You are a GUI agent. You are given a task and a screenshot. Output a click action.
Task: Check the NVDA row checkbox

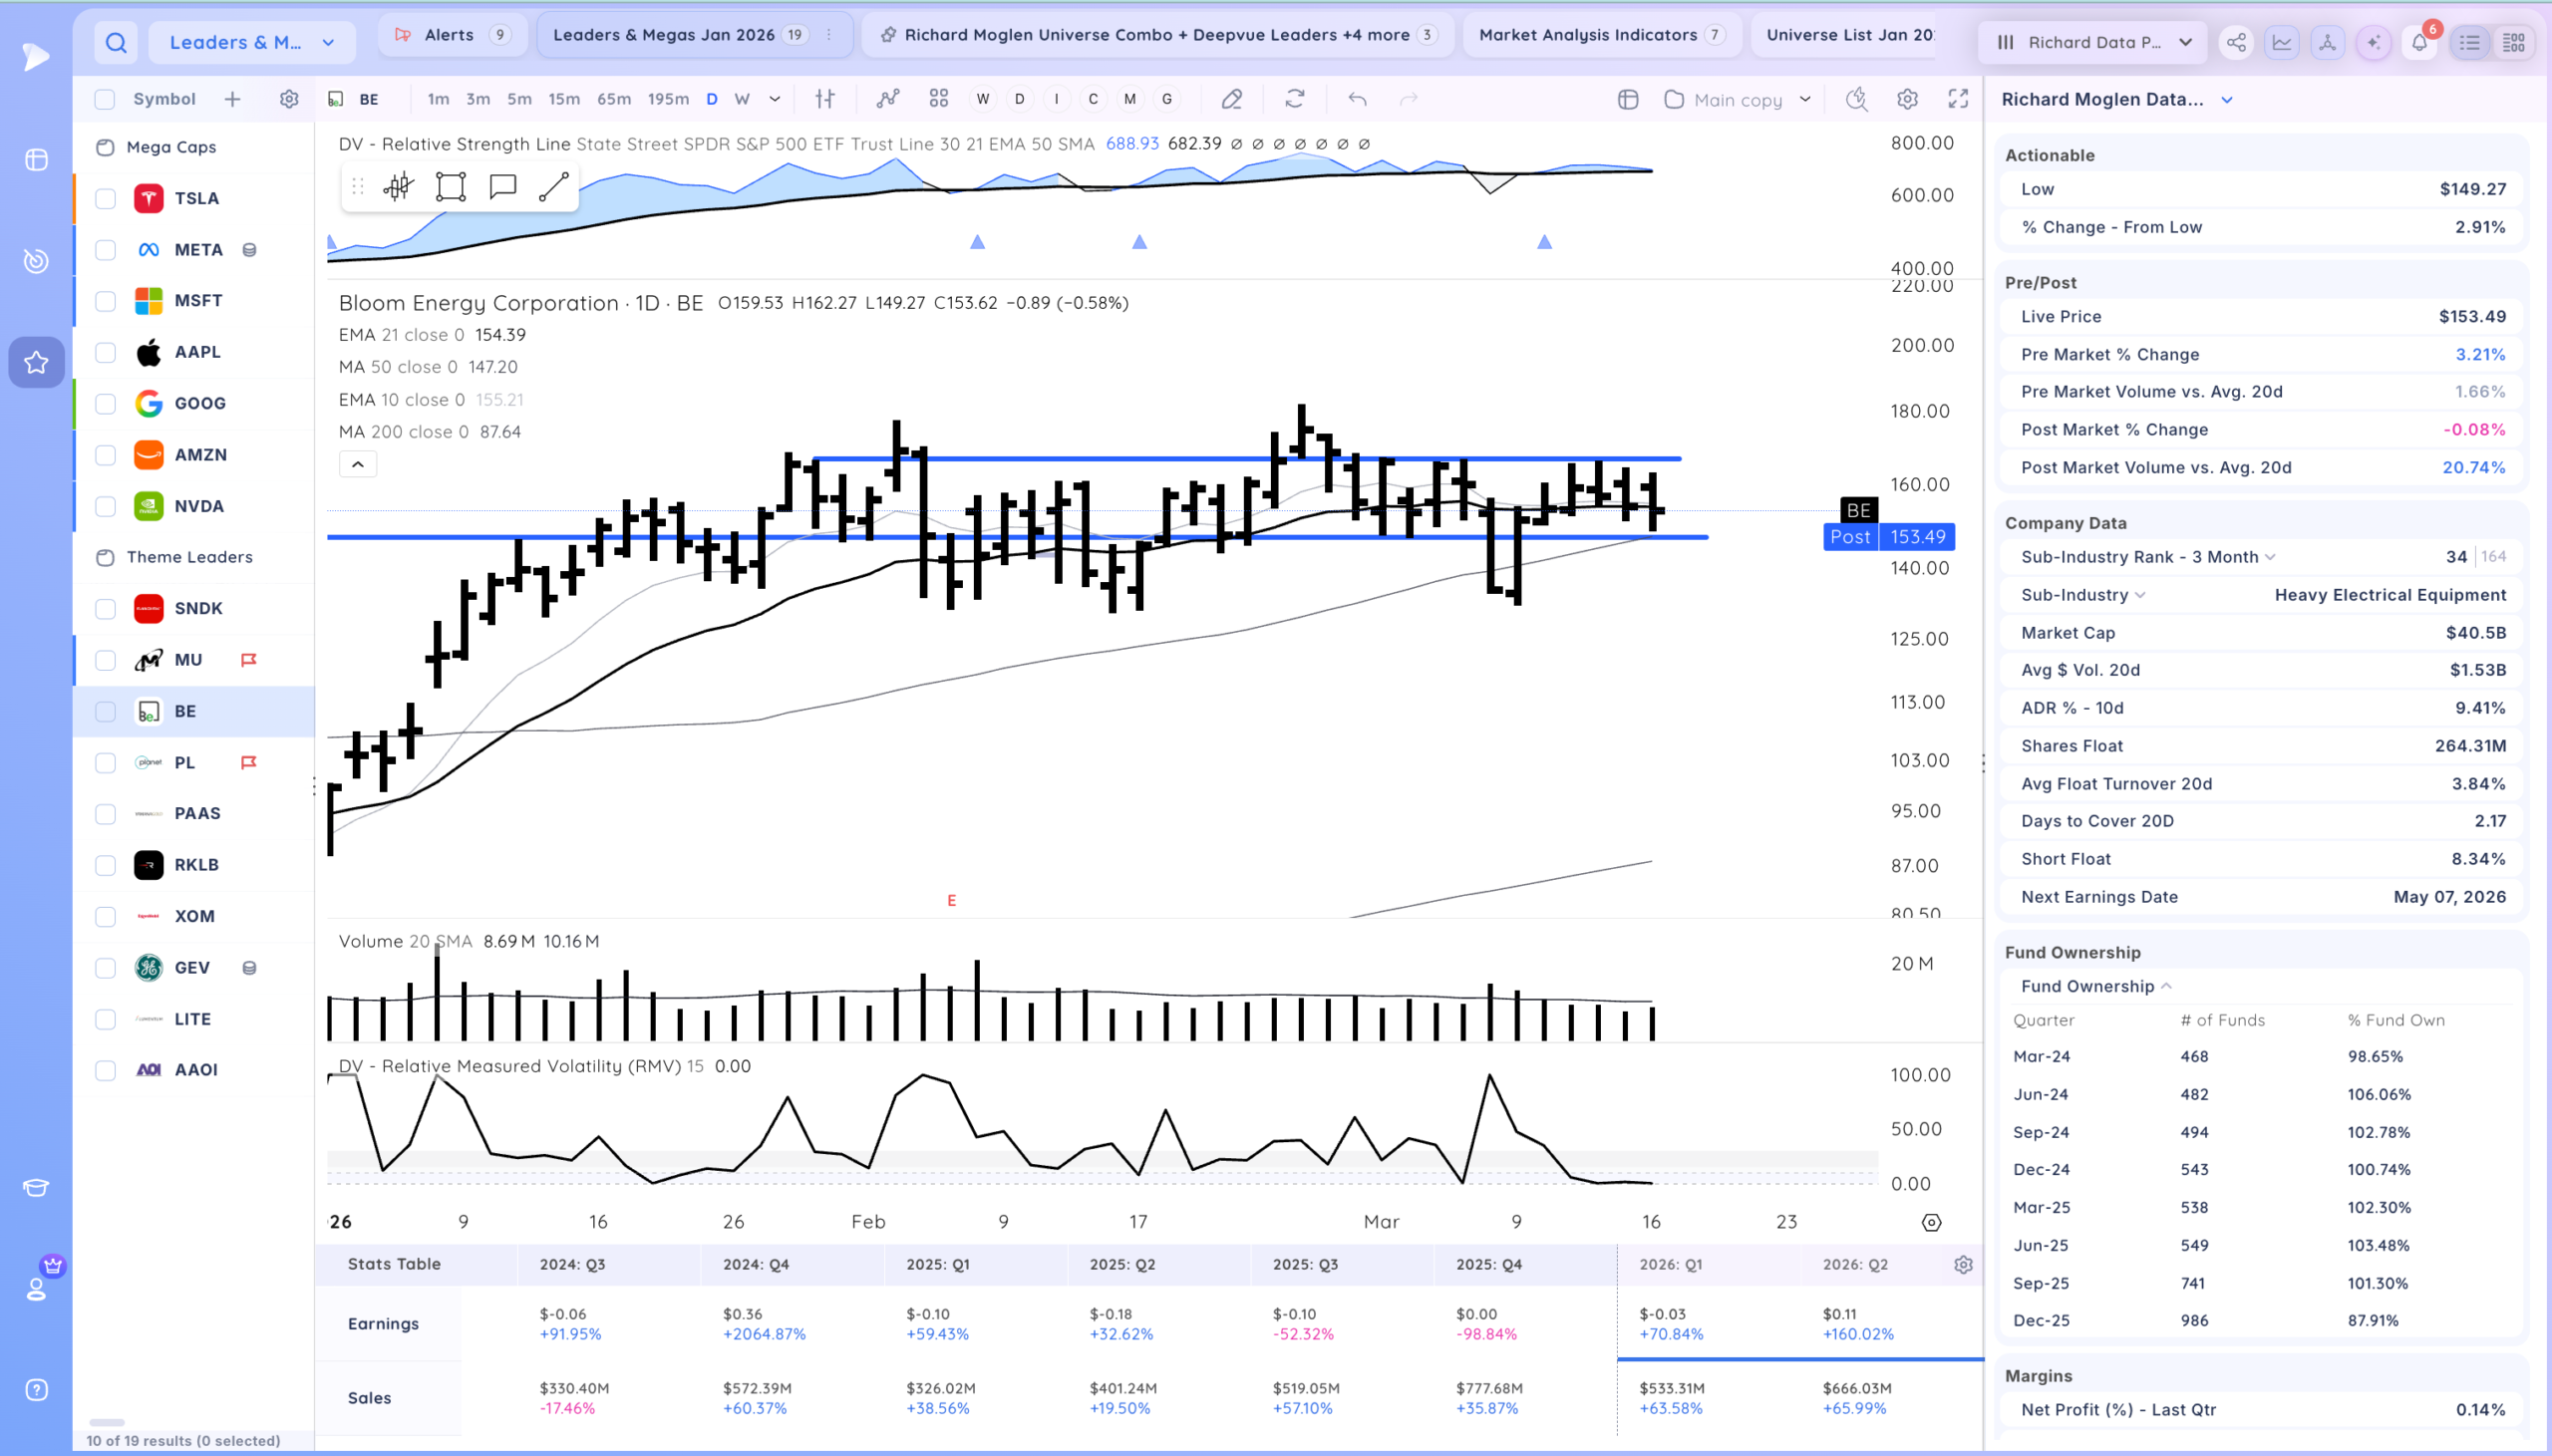tap(105, 506)
